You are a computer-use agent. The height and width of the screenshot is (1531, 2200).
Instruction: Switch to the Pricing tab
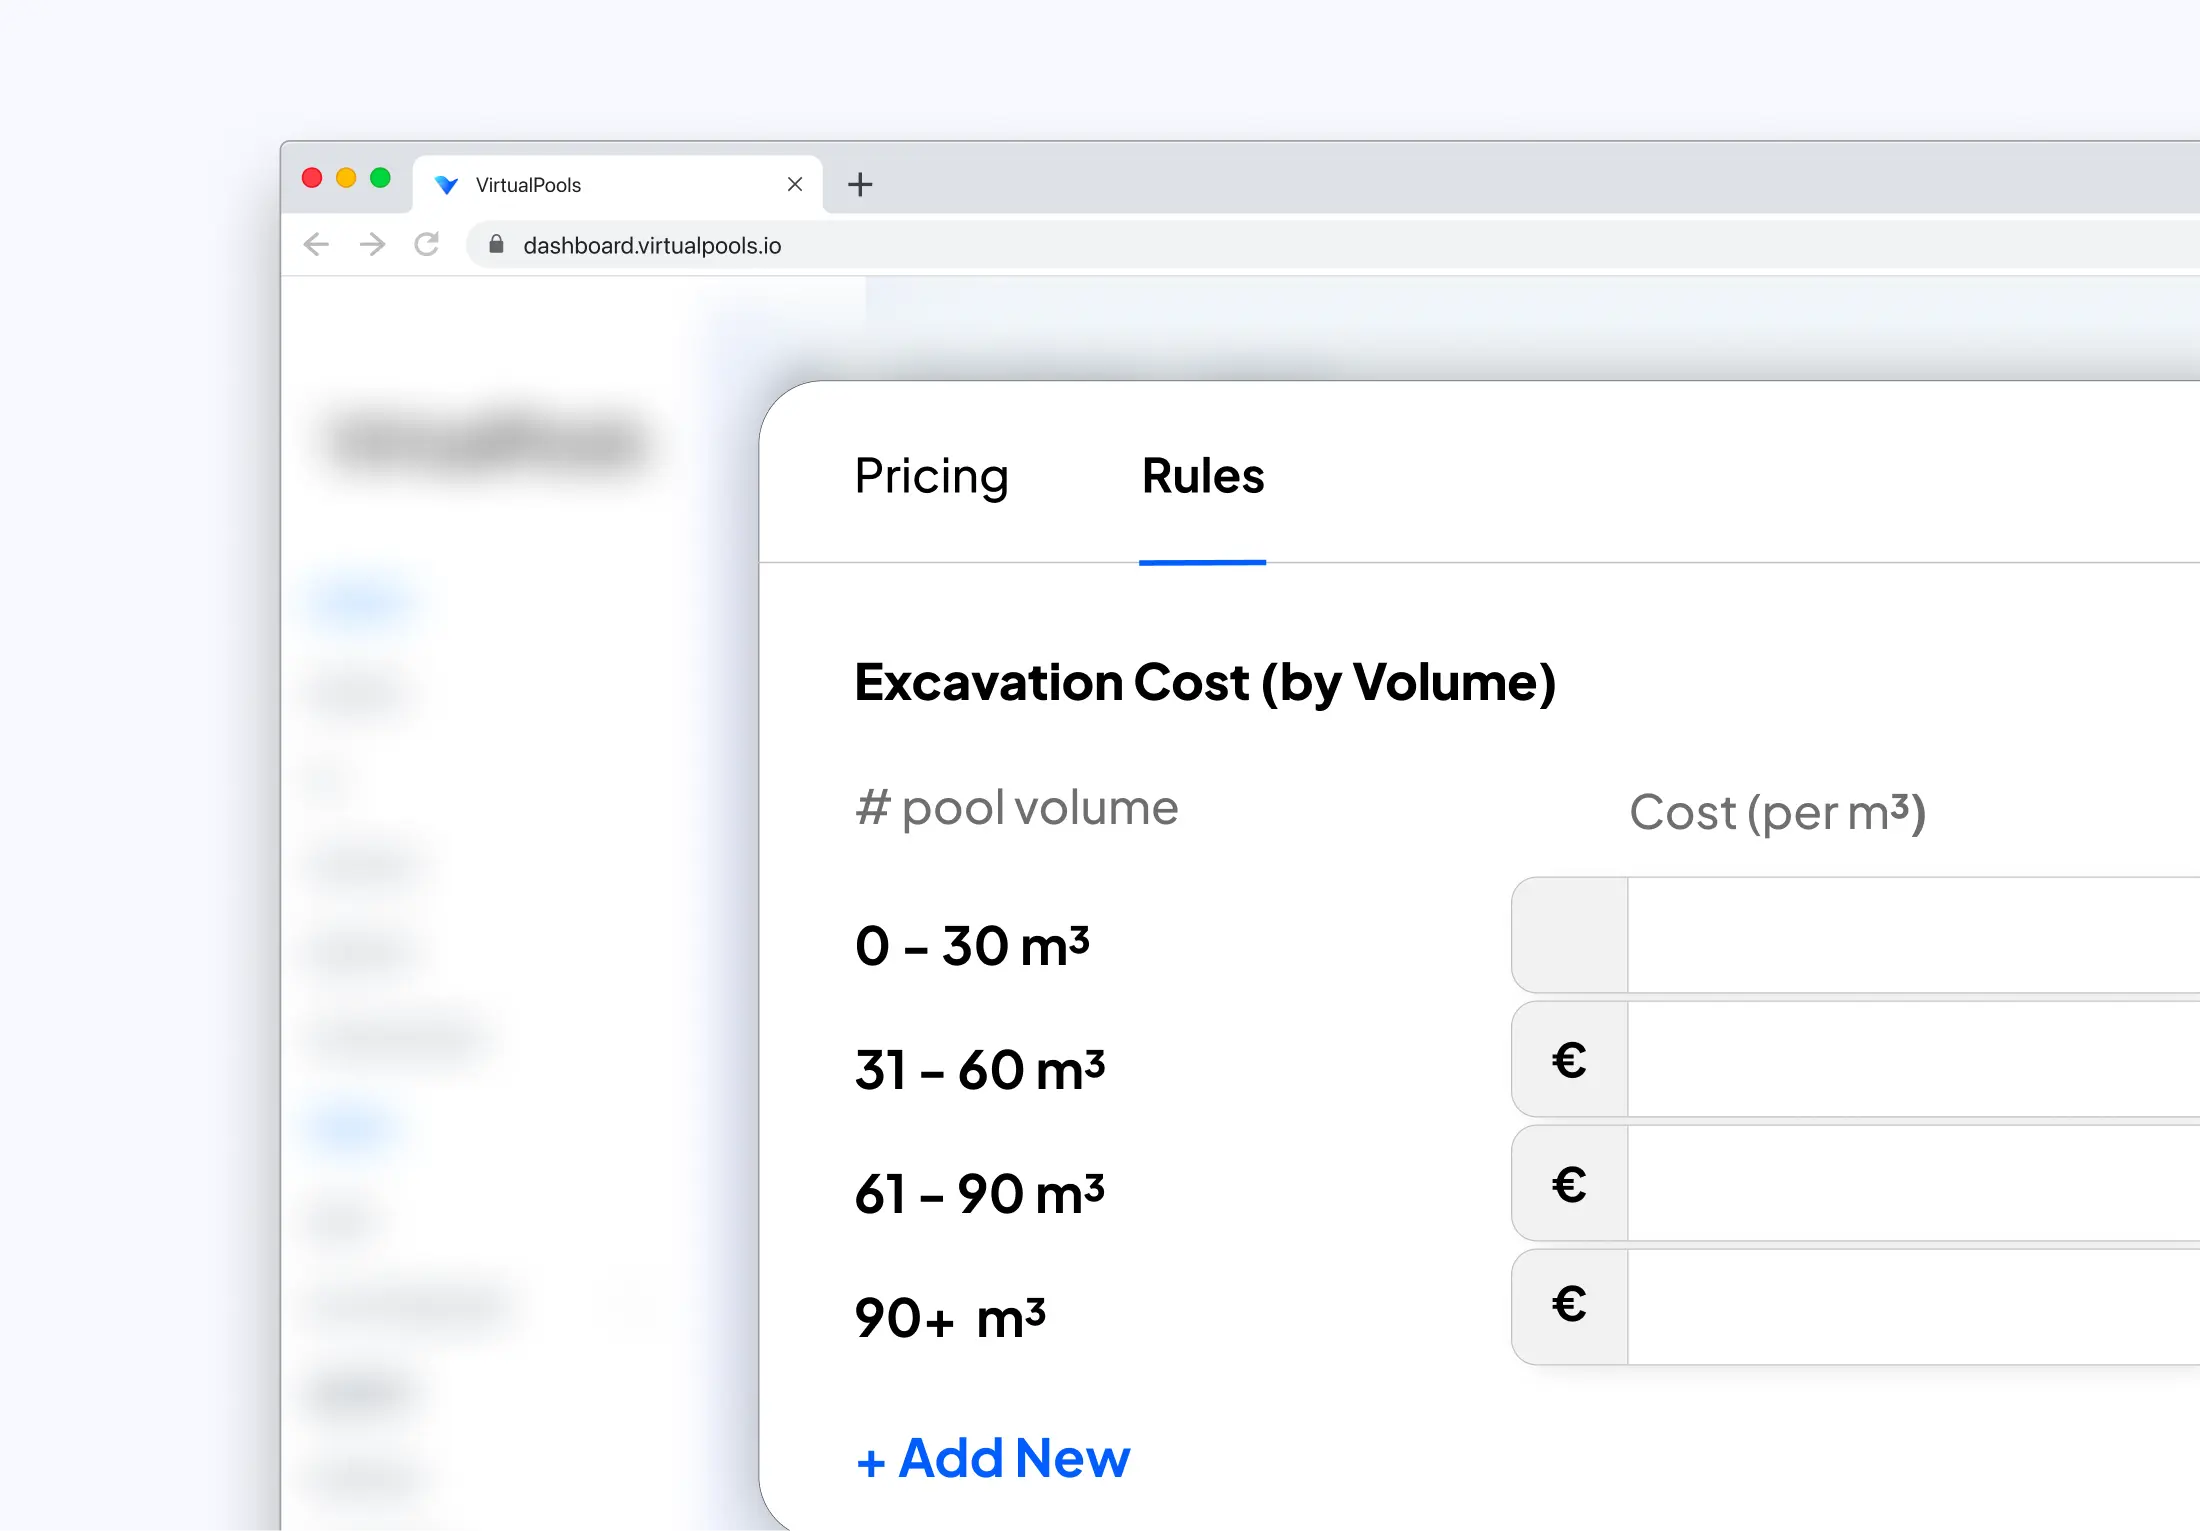pos(931,476)
